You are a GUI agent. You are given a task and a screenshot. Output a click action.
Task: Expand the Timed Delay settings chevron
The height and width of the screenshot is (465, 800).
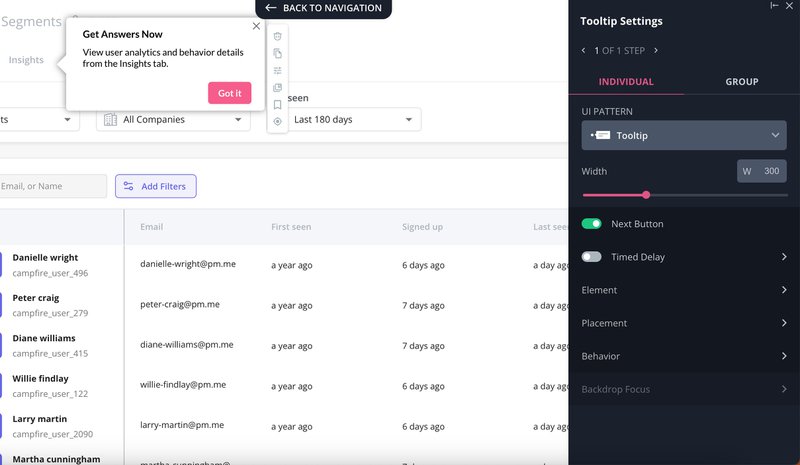click(x=784, y=257)
